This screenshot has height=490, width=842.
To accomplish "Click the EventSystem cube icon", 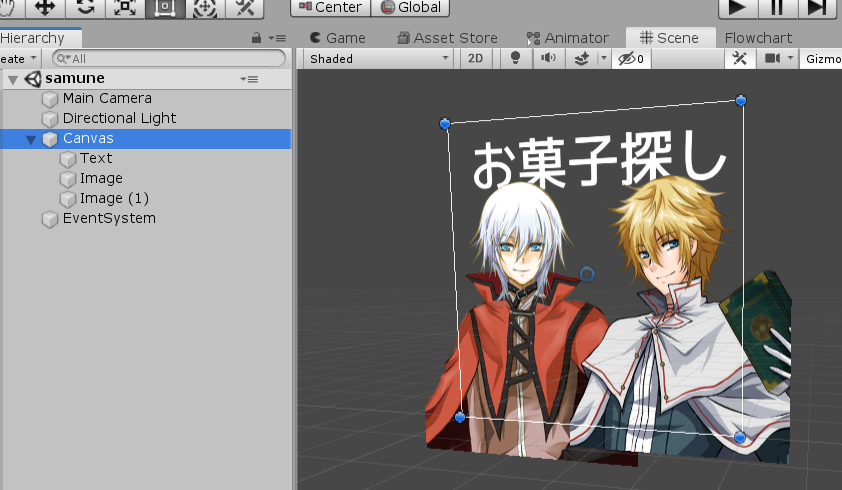I will tap(50, 220).
